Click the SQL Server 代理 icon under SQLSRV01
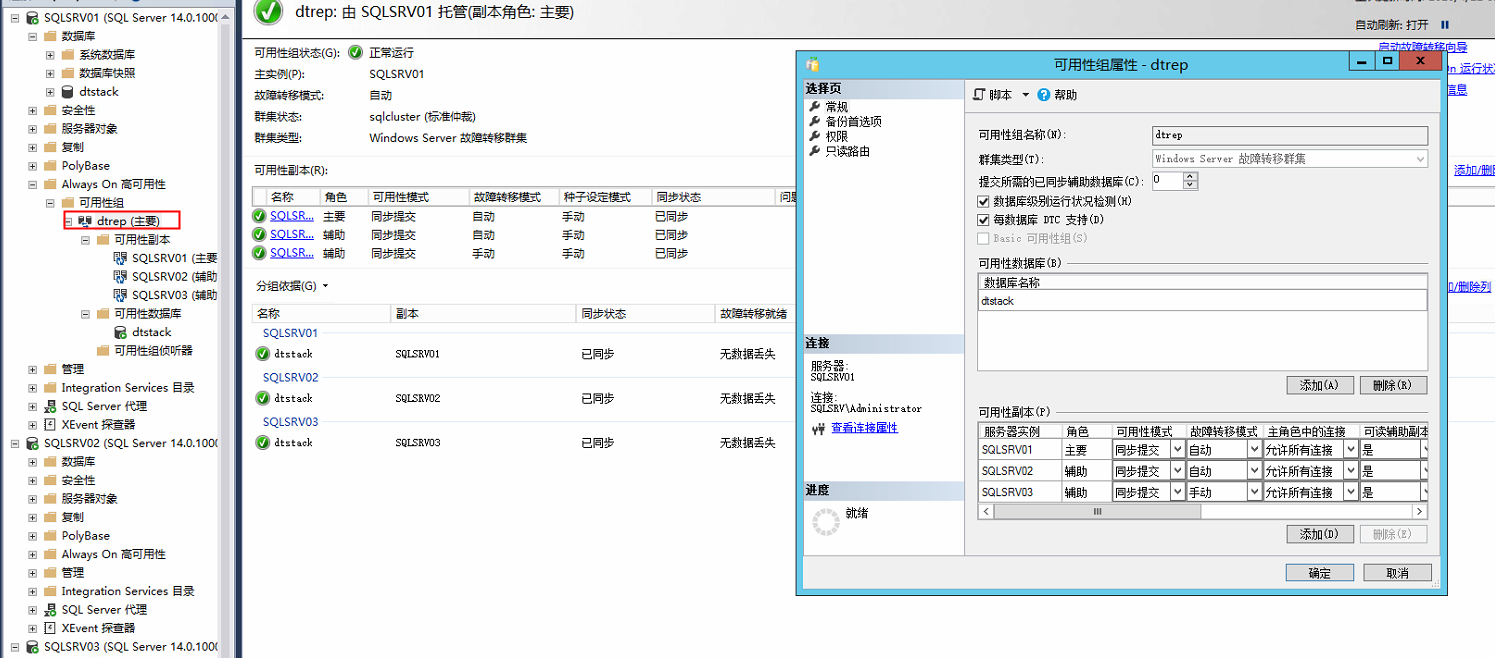This screenshot has height=658, width=1495. (50, 406)
